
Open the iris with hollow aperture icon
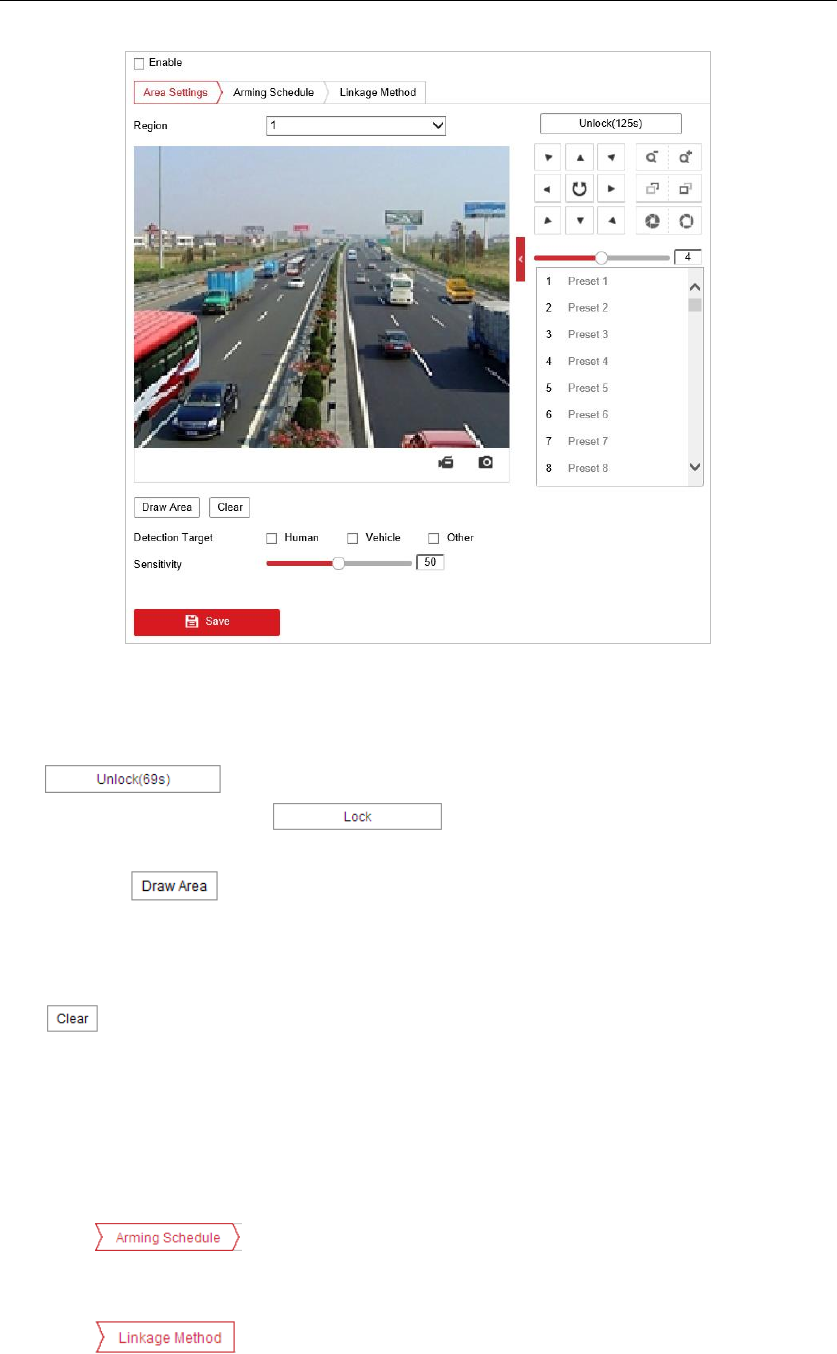click(685, 220)
